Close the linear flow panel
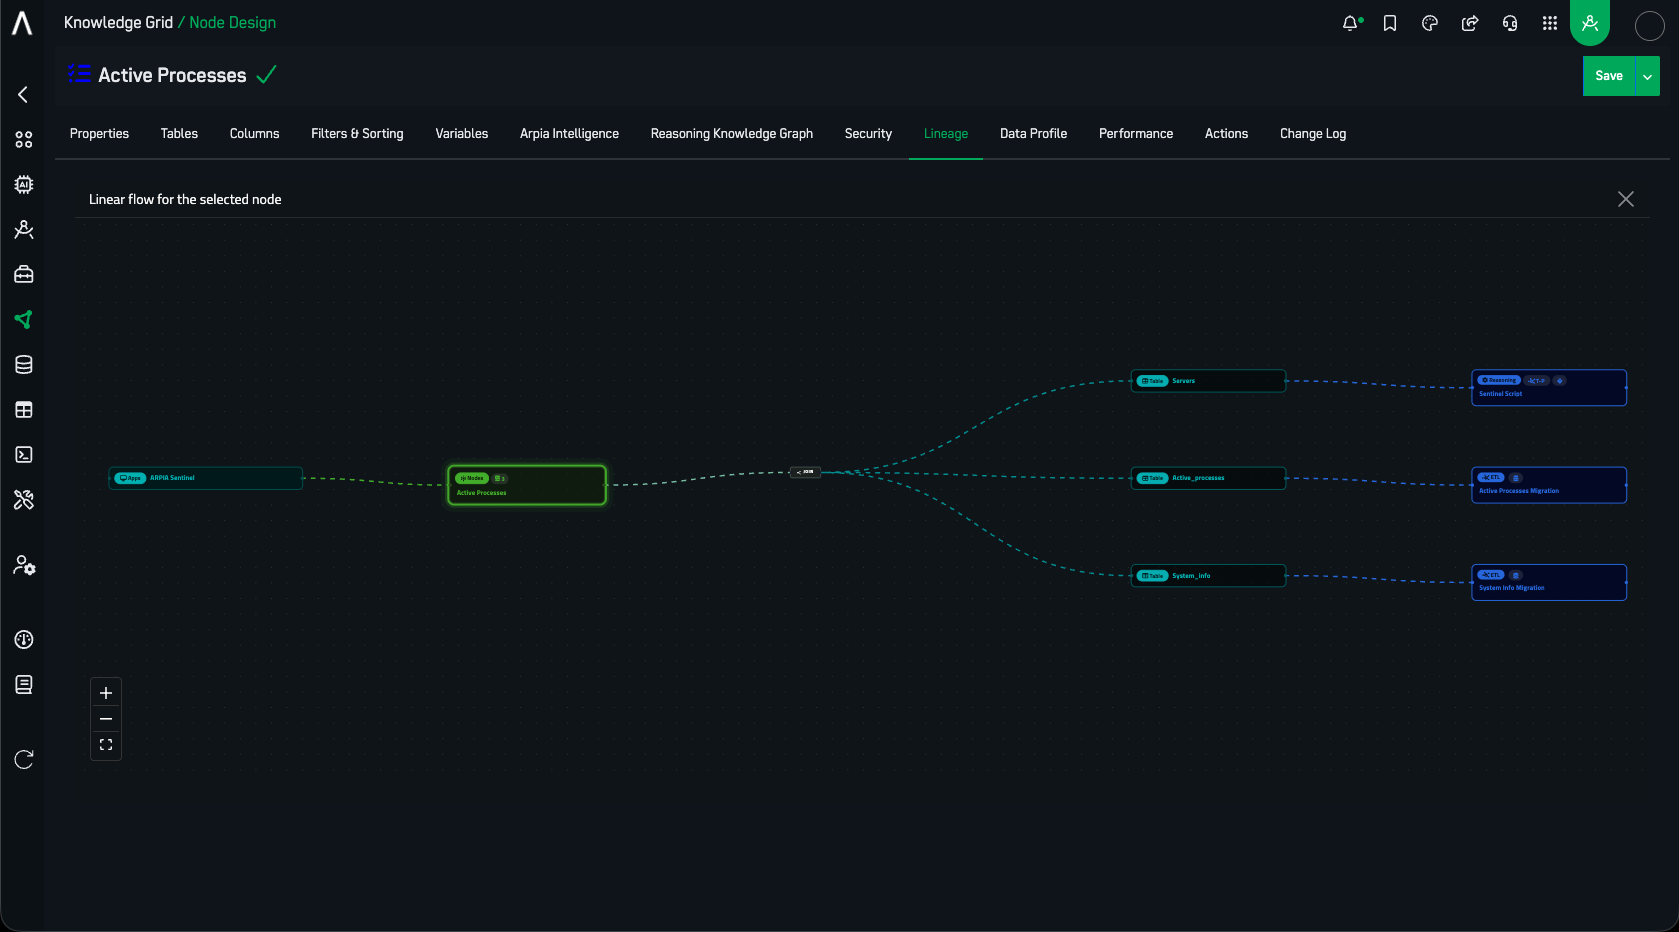1679x932 pixels. [x=1626, y=199]
